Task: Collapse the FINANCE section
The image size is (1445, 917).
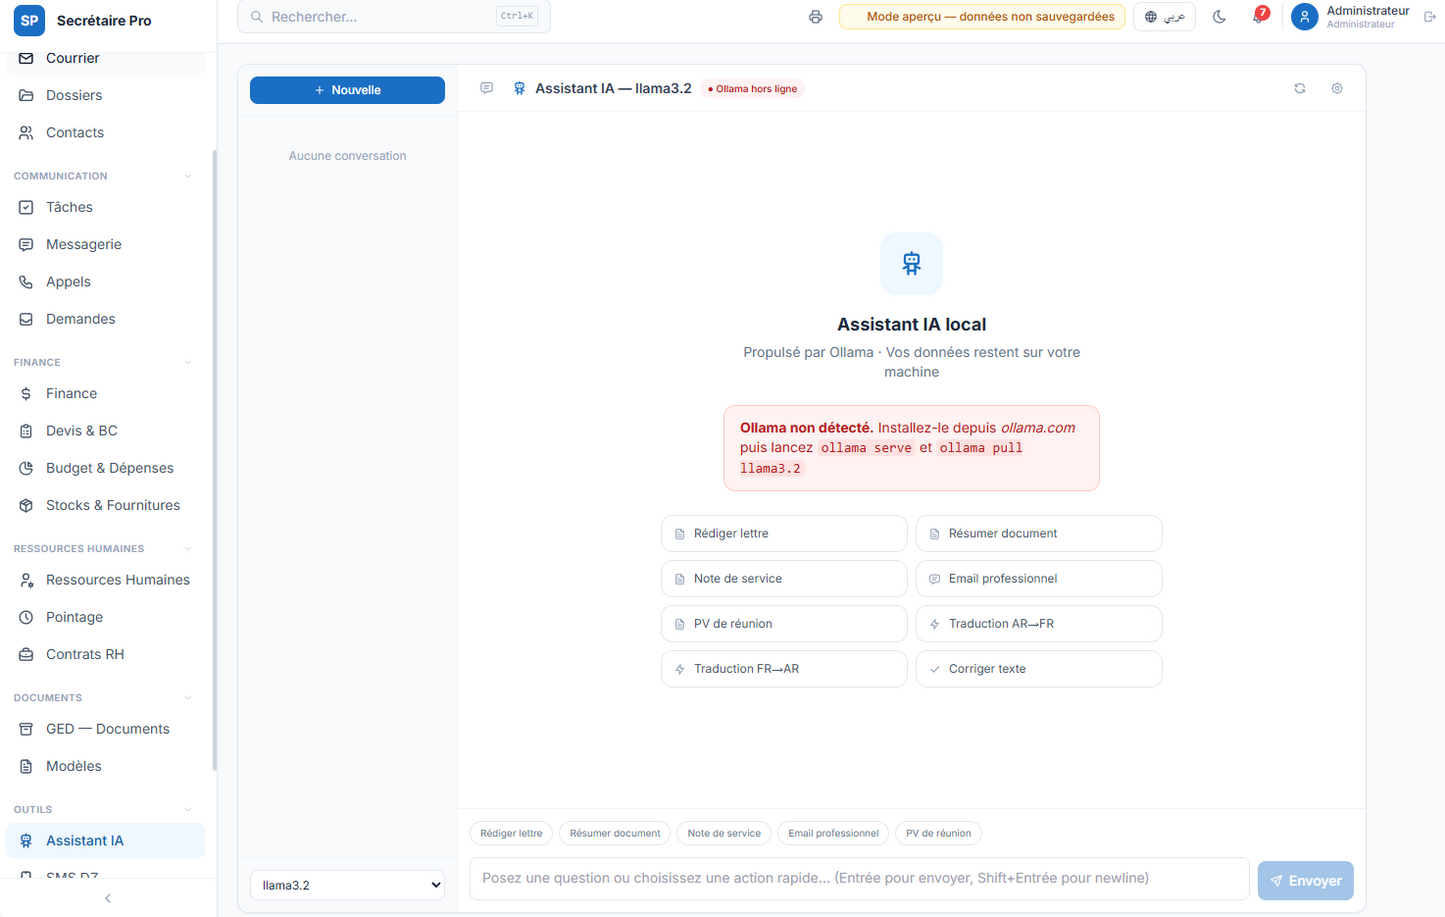Action: [x=188, y=363]
